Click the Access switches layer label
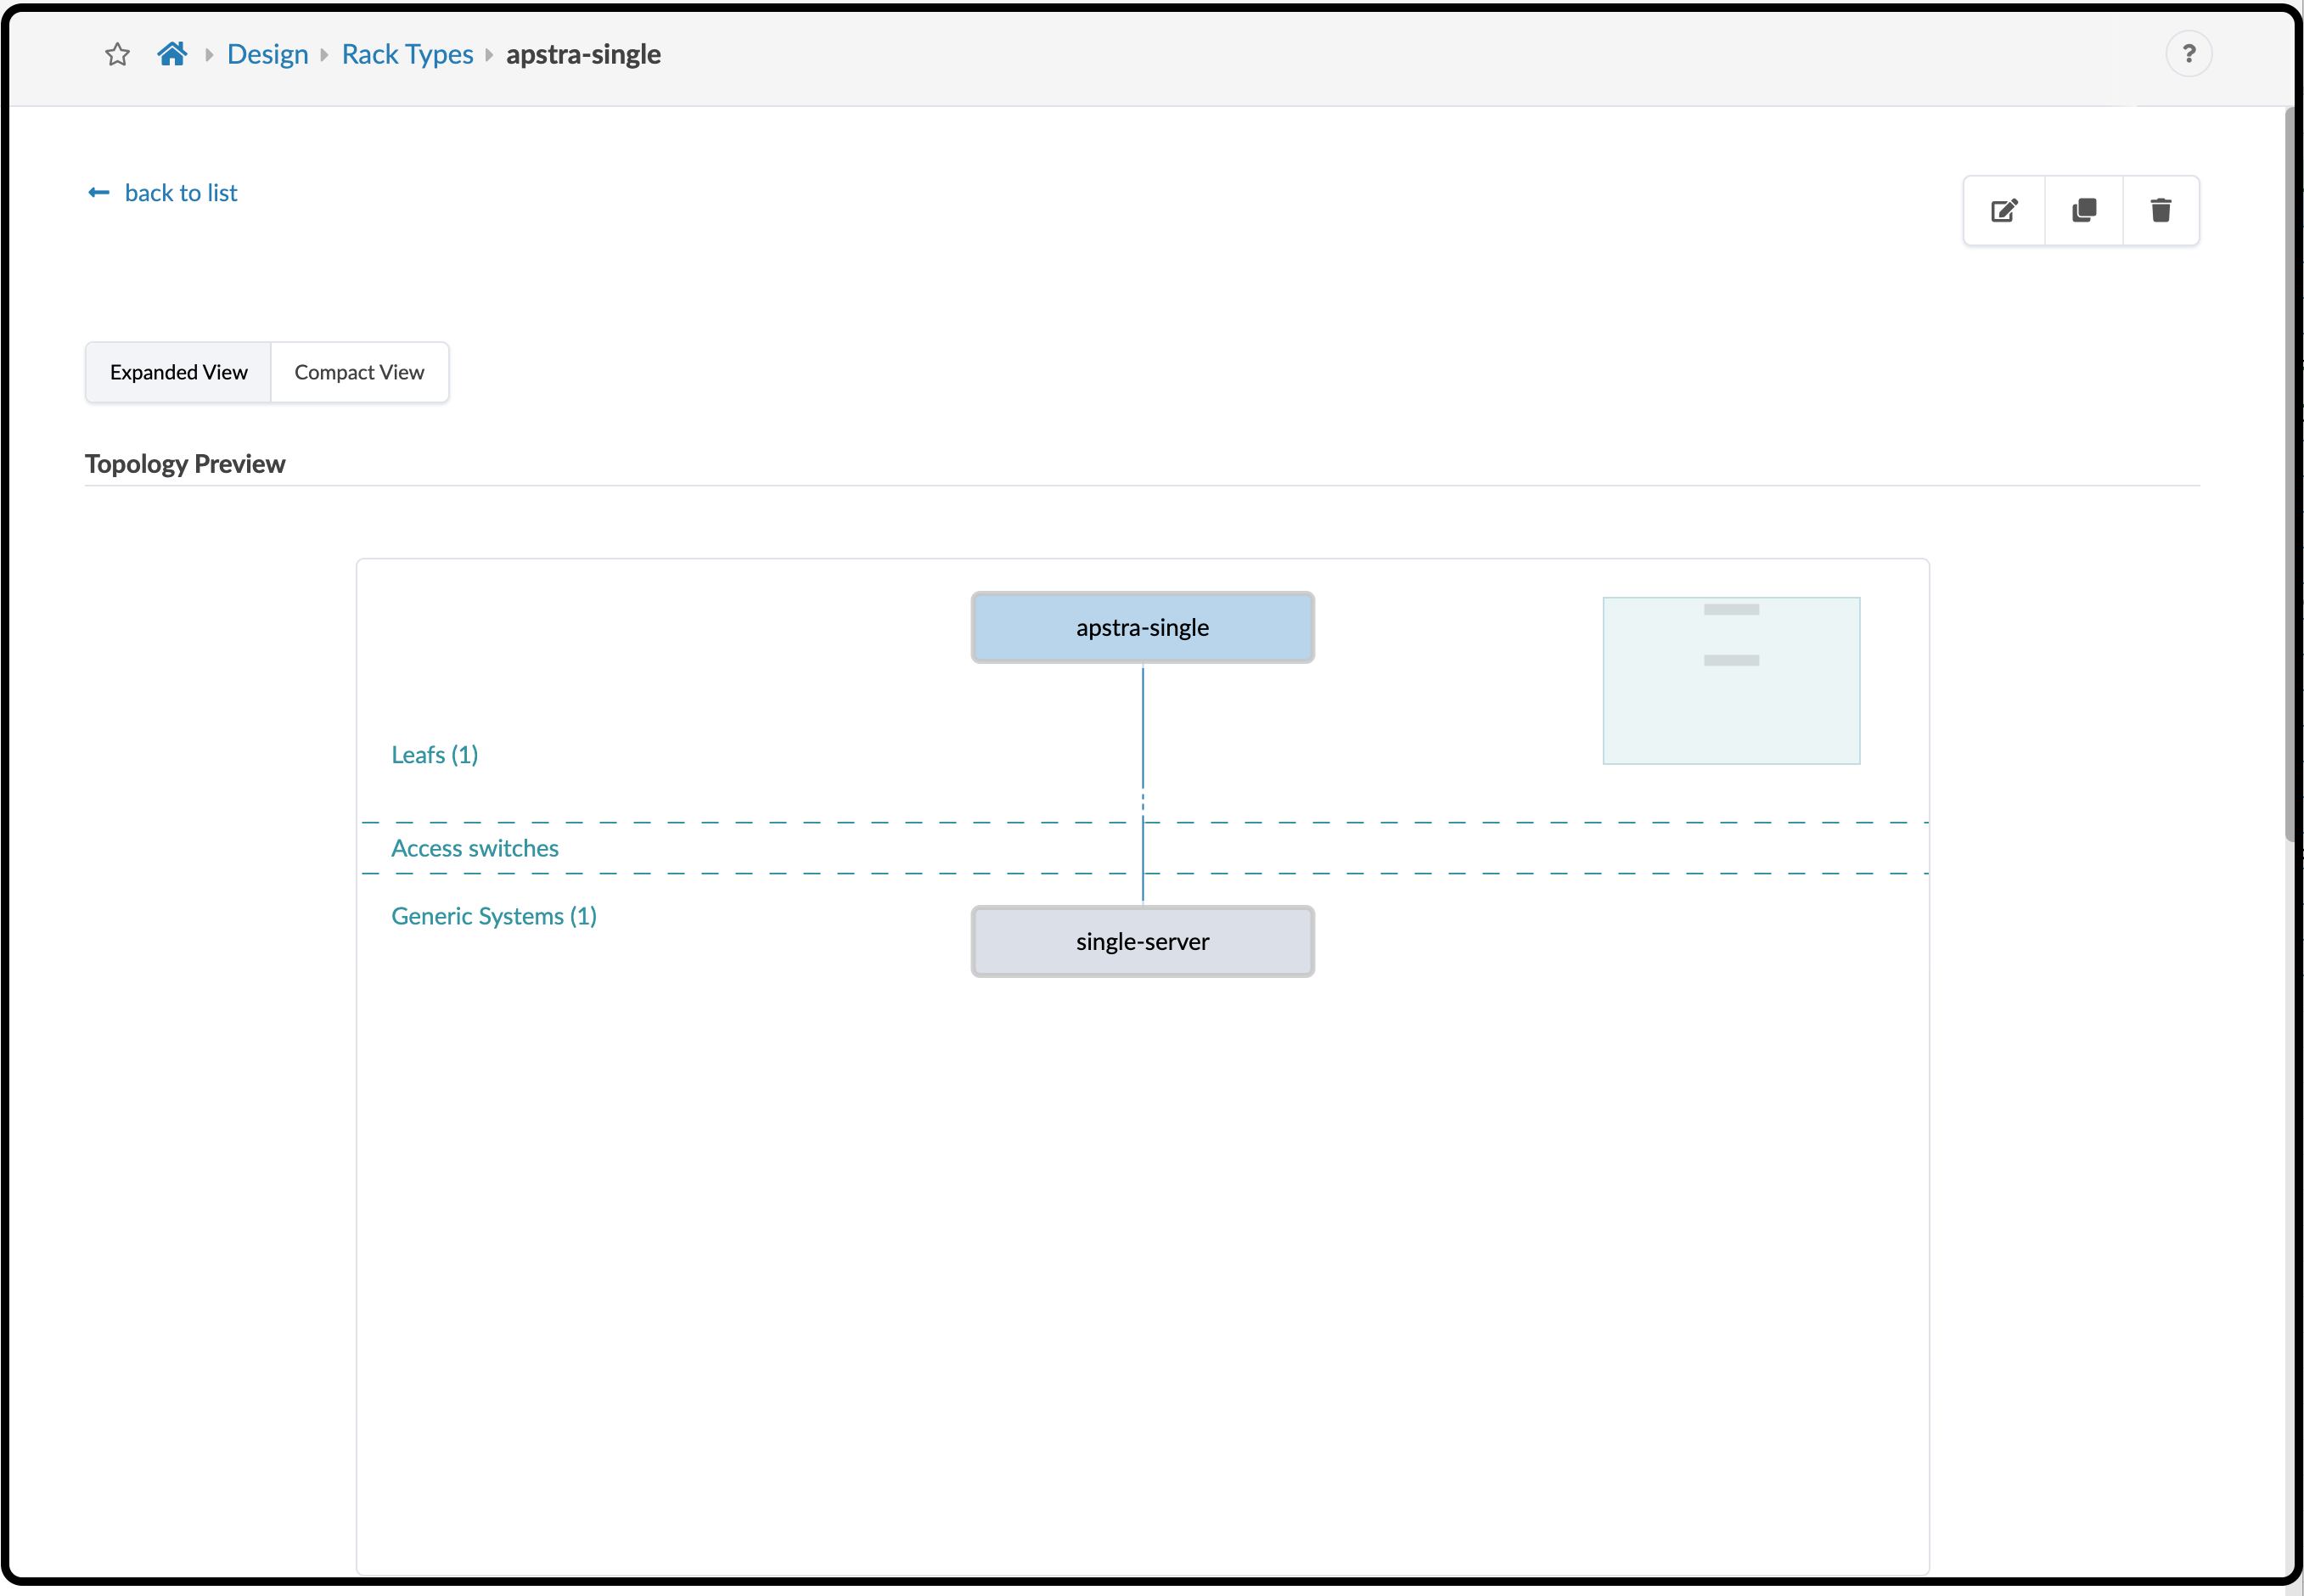The image size is (2304, 1596). [474, 848]
